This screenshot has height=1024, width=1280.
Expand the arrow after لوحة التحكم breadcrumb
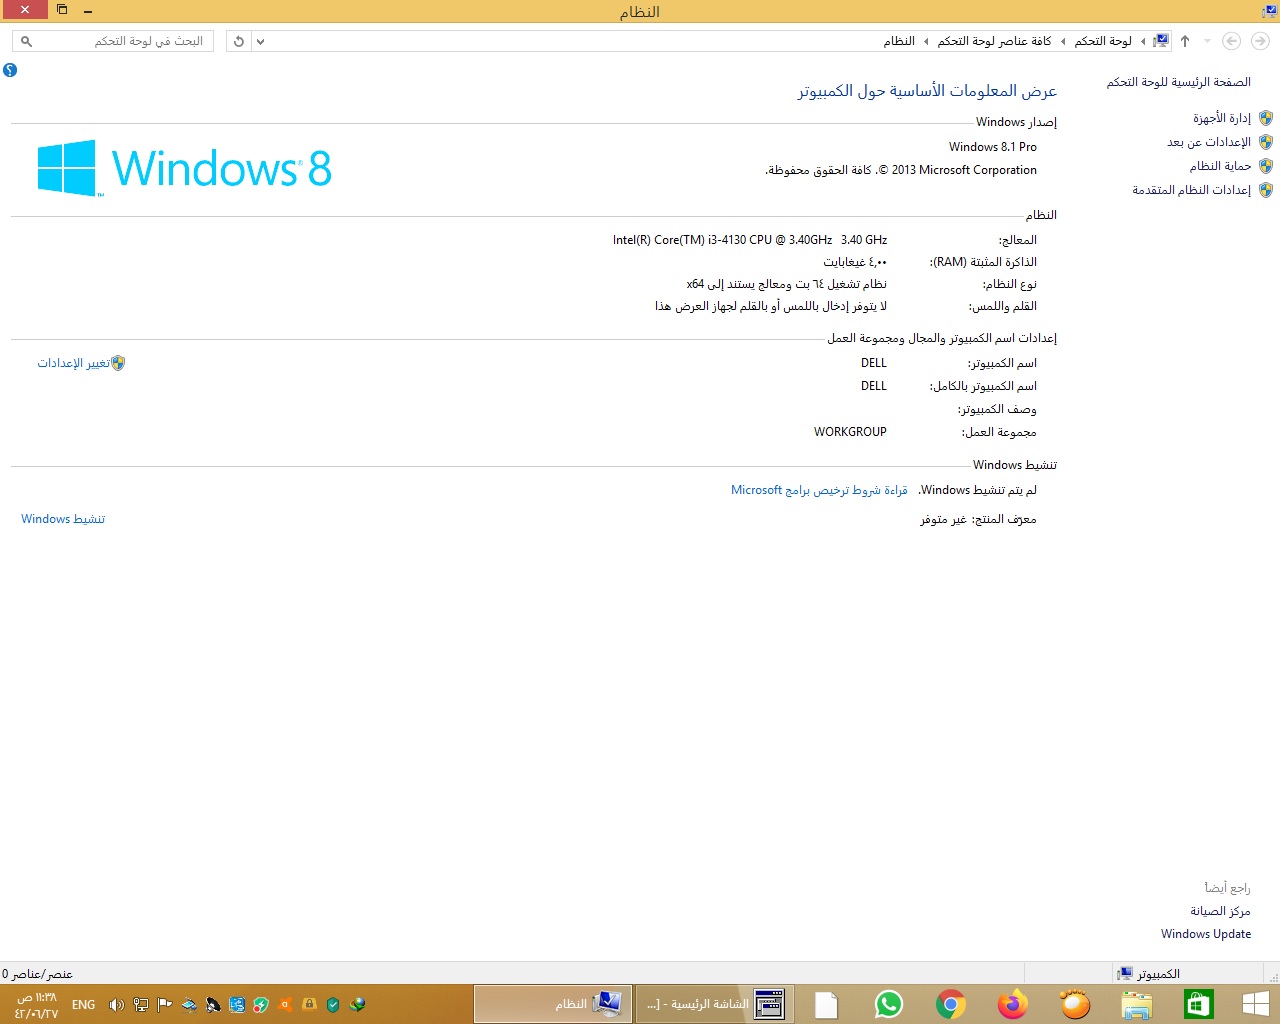click(1063, 41)
